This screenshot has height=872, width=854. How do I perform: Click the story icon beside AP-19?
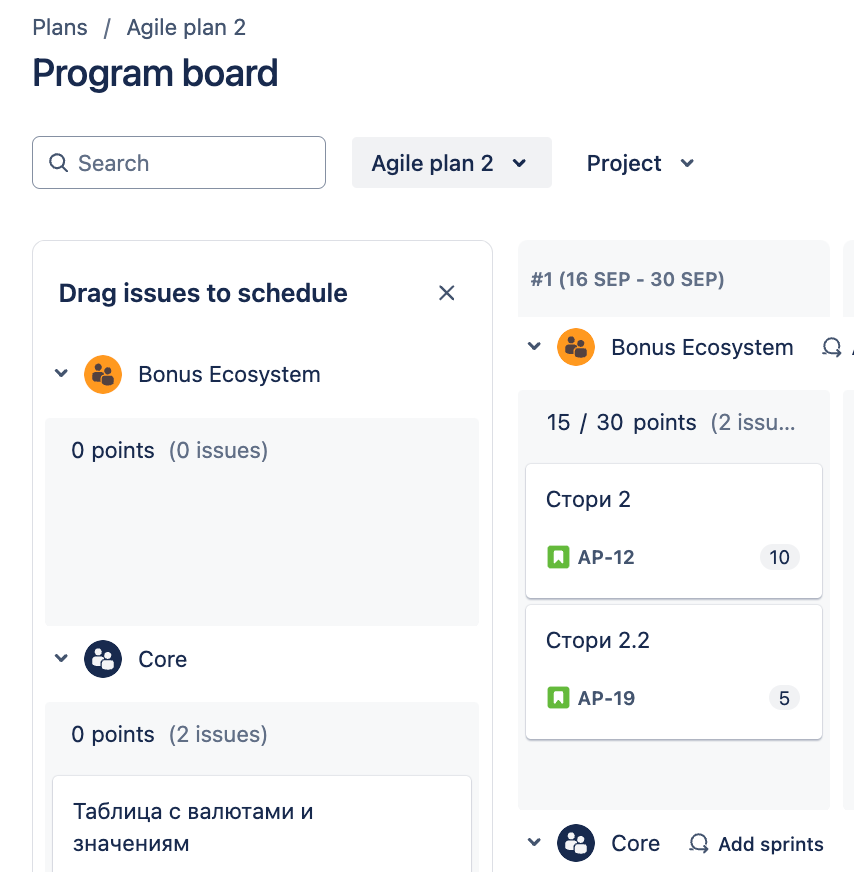pyautogui.click(x=558, y=697)
